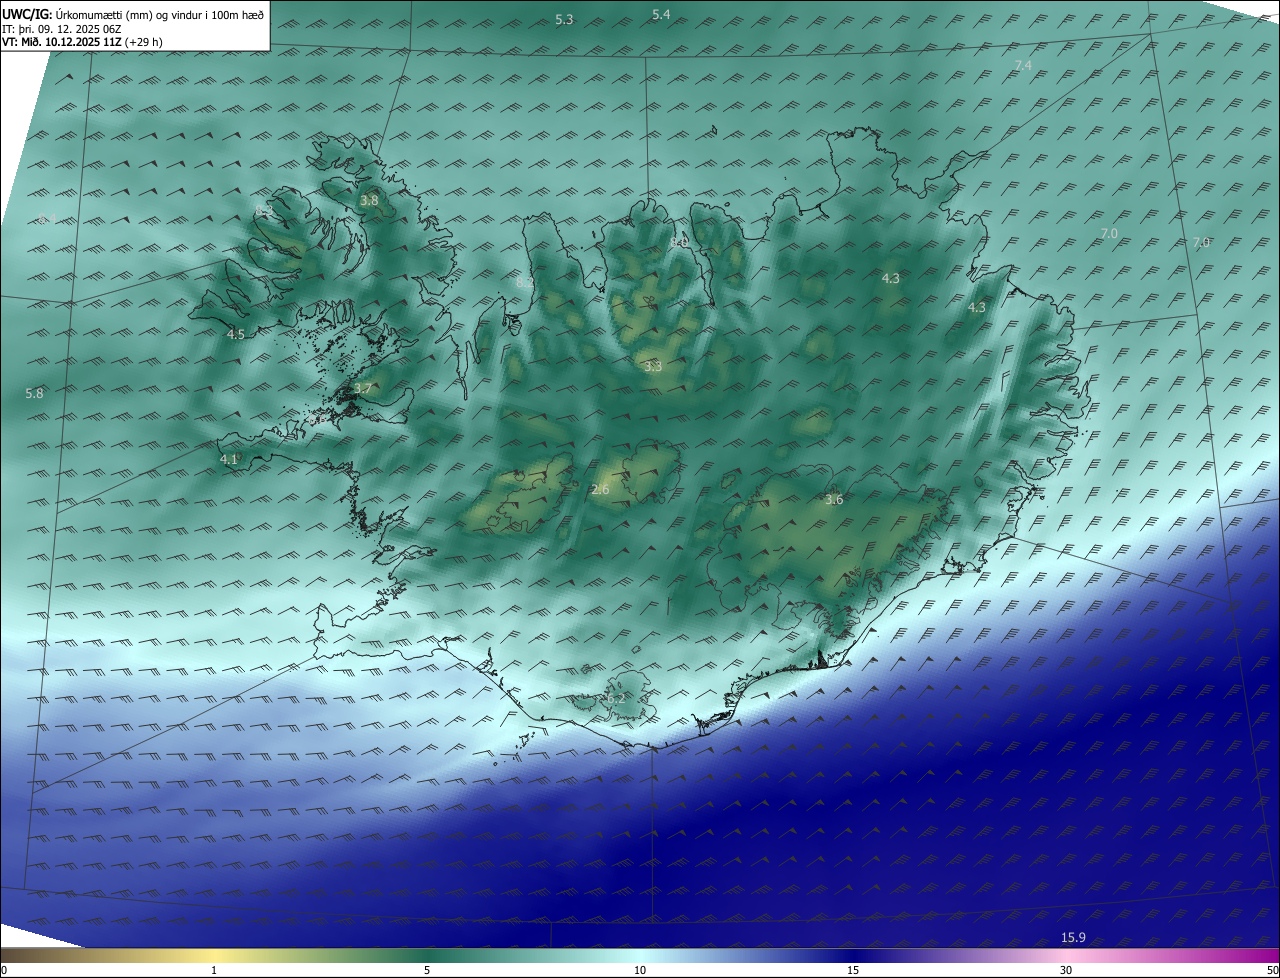The width and height of the screenshot is (1280, 978).
Task: Click the color scale tick label 15
Action: tap(853, 970)
